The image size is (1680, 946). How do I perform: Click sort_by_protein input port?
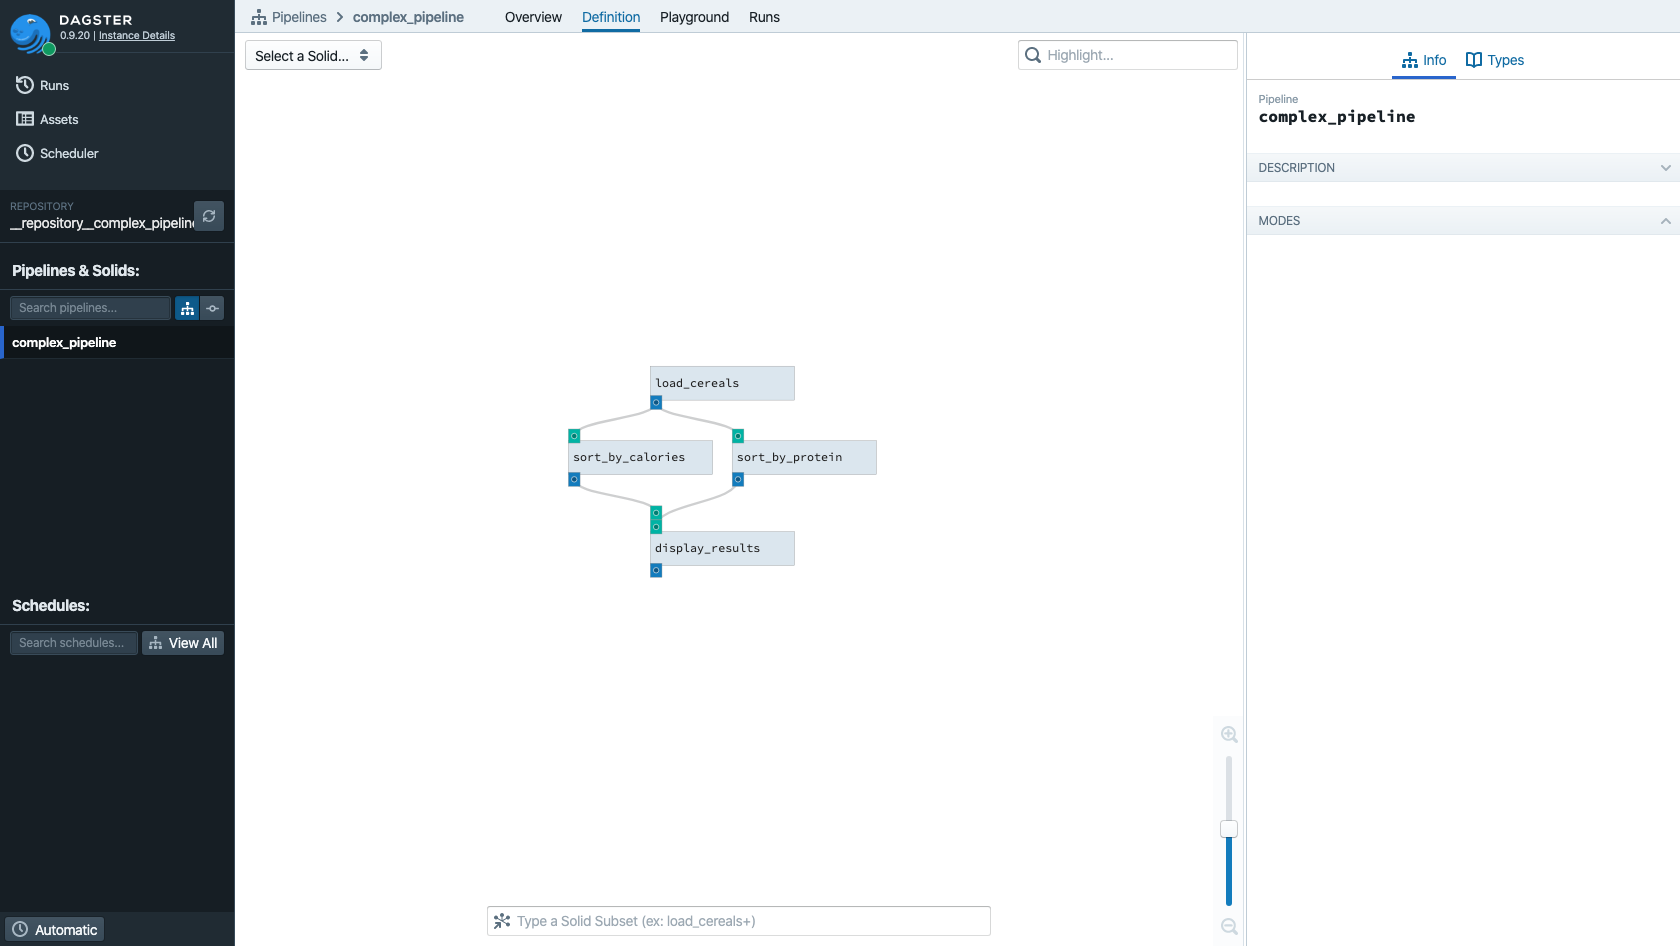click(x=738, y=436)
